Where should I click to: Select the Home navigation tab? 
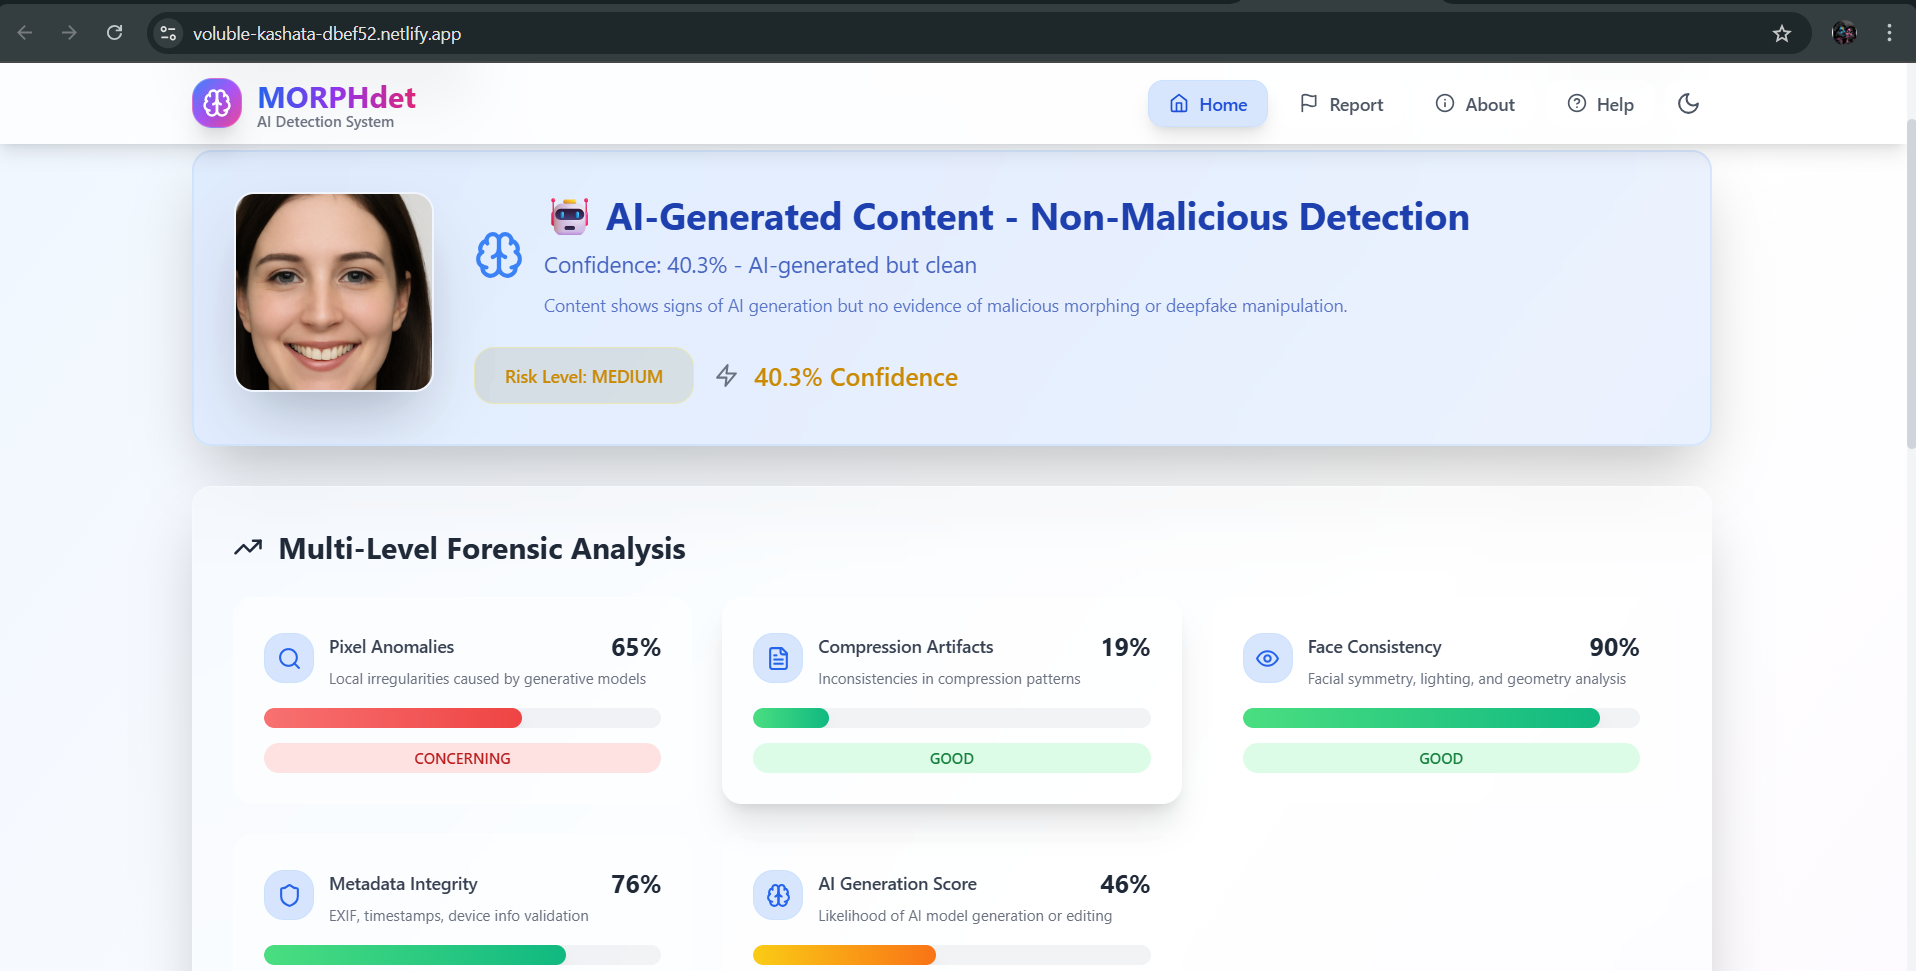[1207, 103]
